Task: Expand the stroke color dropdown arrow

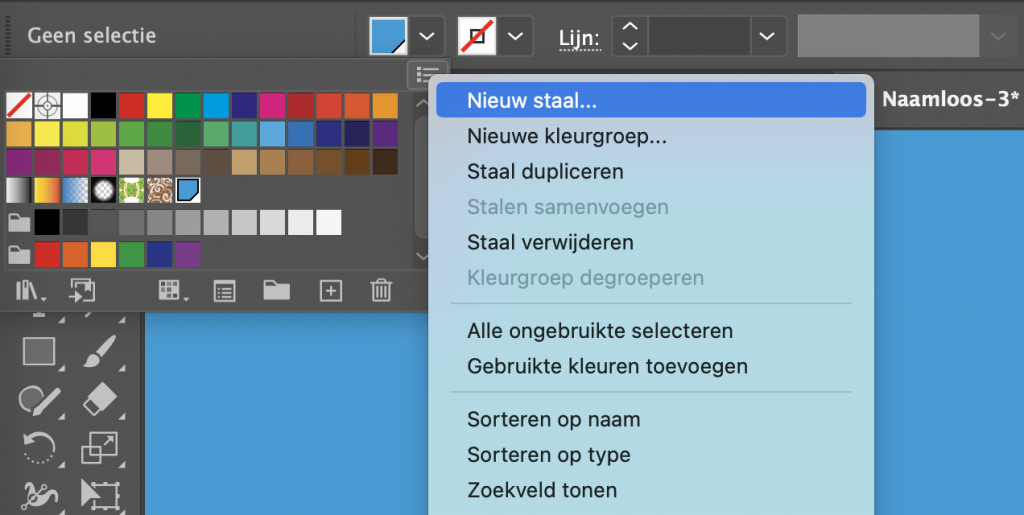Action: point(516,36)
